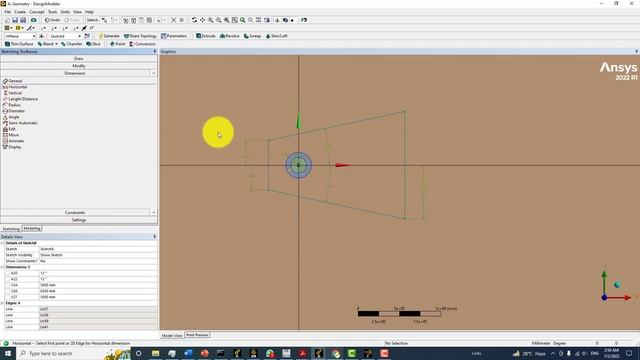Screen dimensions: 640x360
Task: Open the Blend dropdown arrow
Action: click(56, 44)
